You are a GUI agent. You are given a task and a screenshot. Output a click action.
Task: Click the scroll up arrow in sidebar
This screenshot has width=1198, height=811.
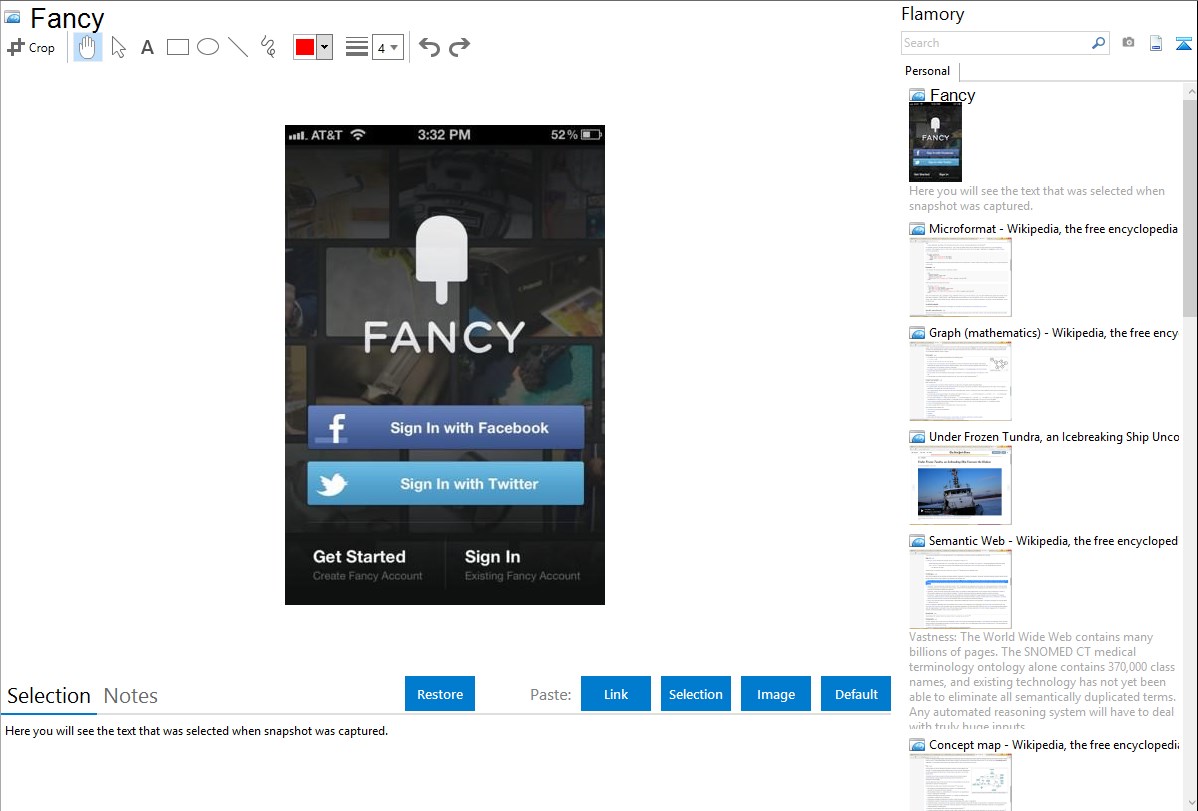(1190, 91)
